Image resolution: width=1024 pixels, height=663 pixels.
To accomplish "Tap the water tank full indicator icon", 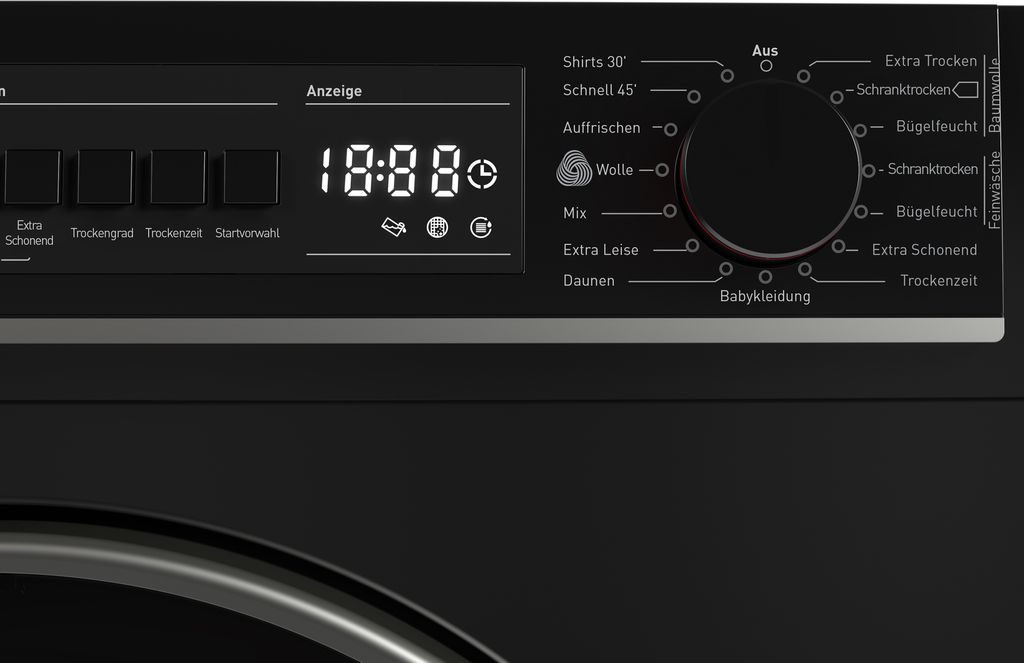I will point(394,227).
